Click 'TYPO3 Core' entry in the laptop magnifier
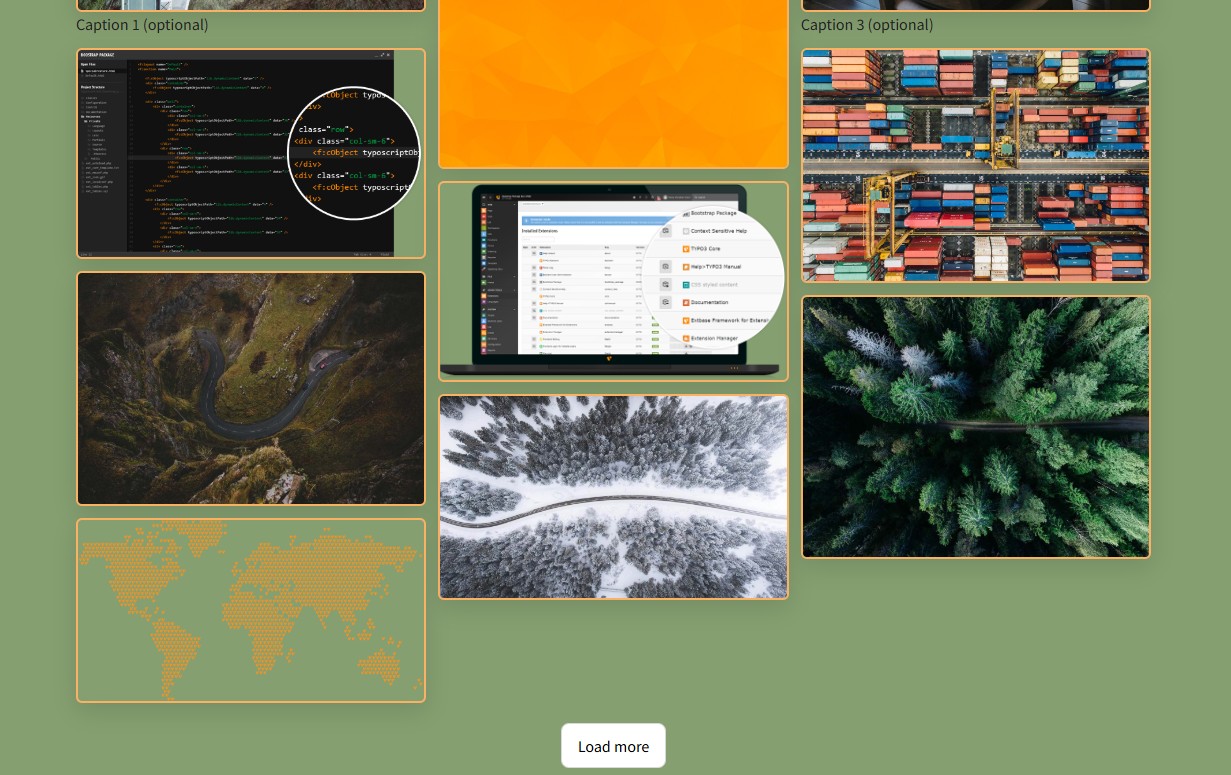Viewport: 1231px width, 775px height. [x=705, y=249]
